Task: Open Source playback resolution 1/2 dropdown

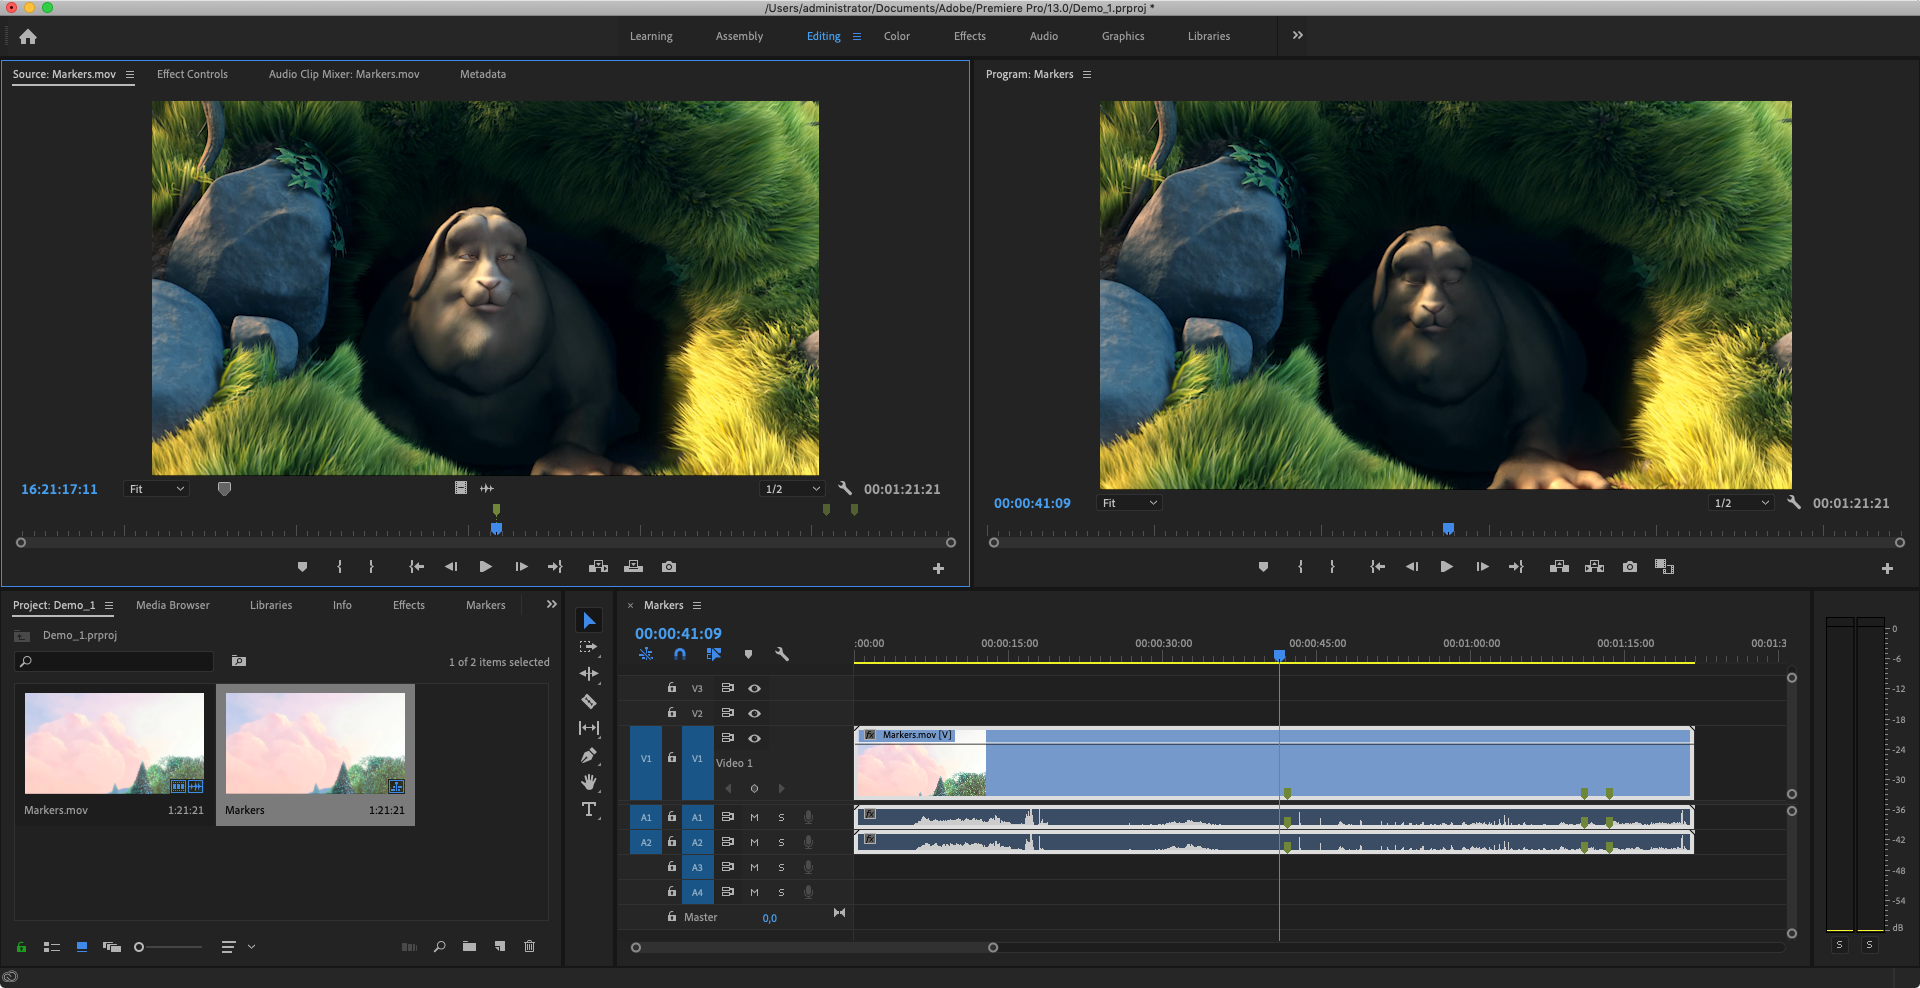Action: click(791, 489)
